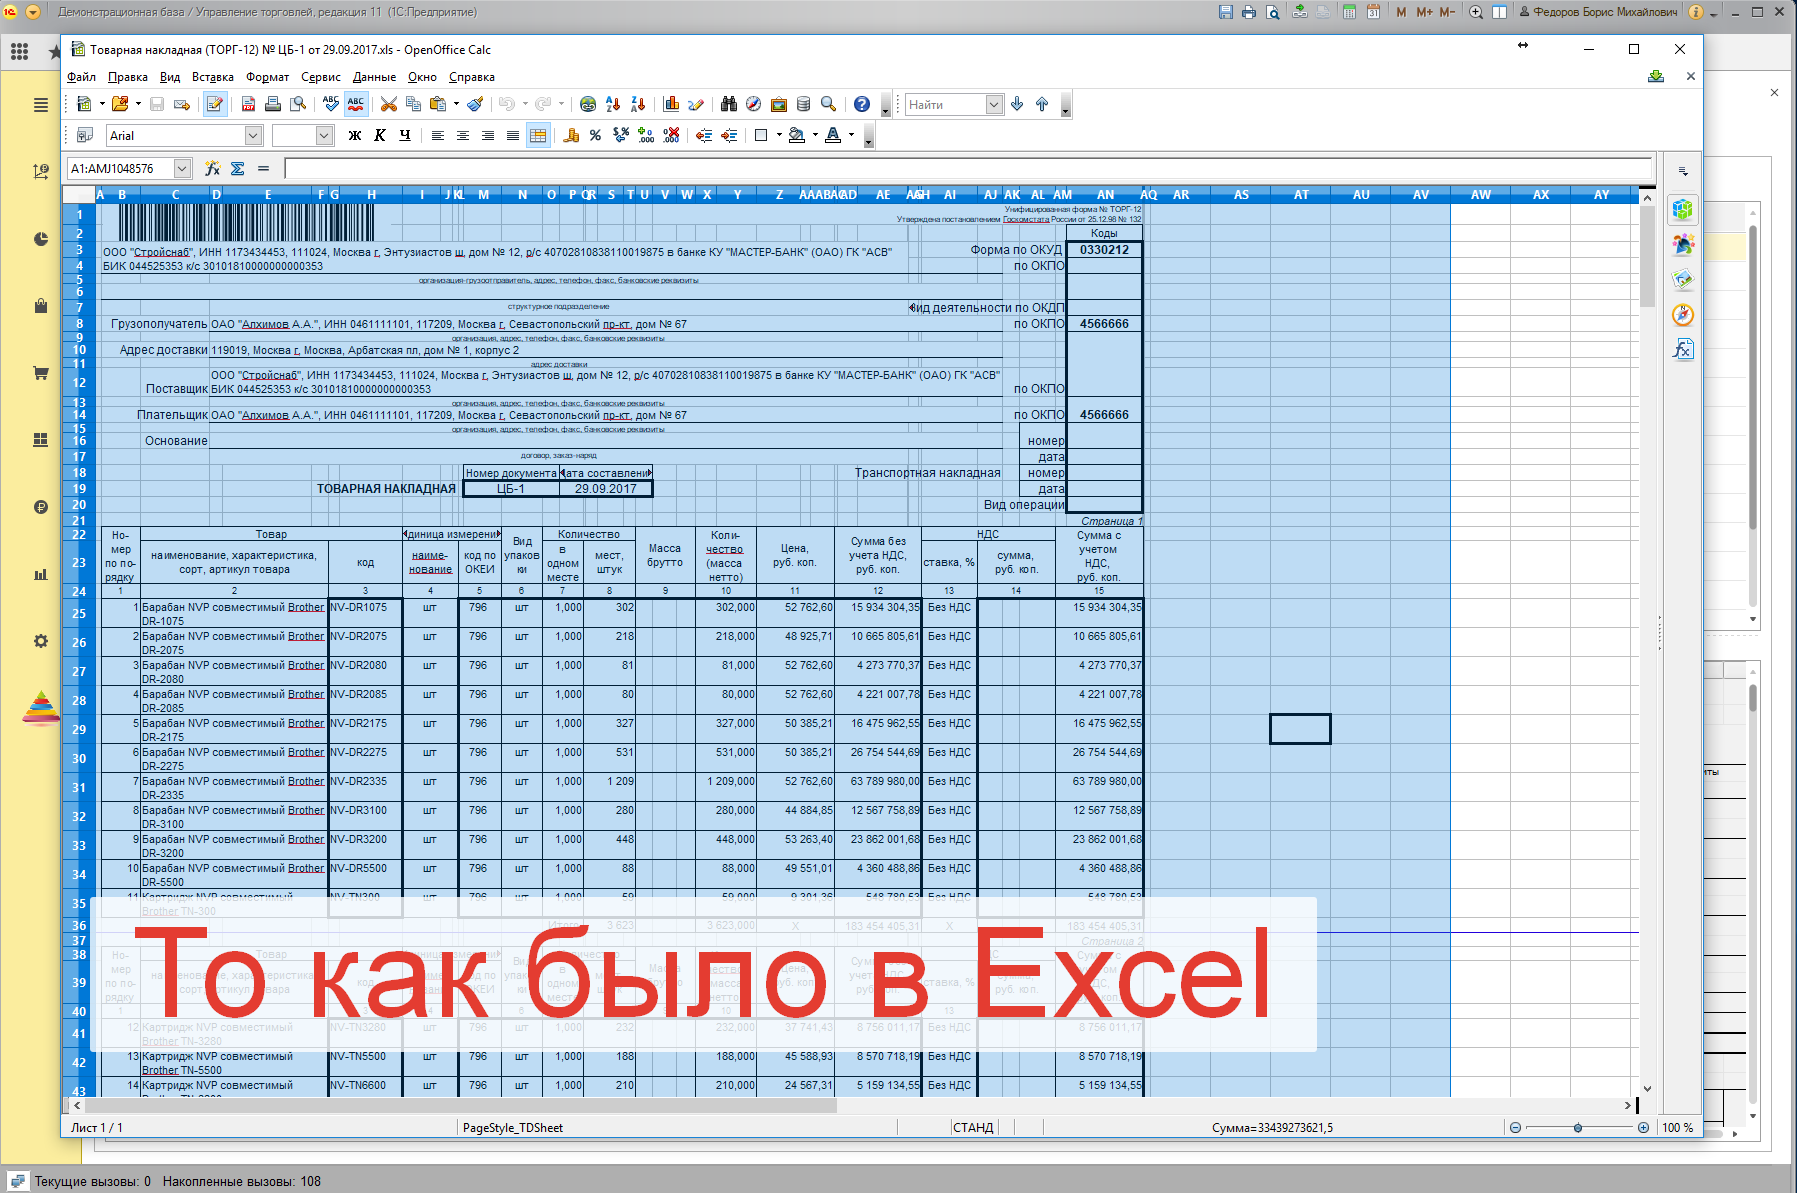
Task: Apply Percent number format icon
Action: coord(595,135)
